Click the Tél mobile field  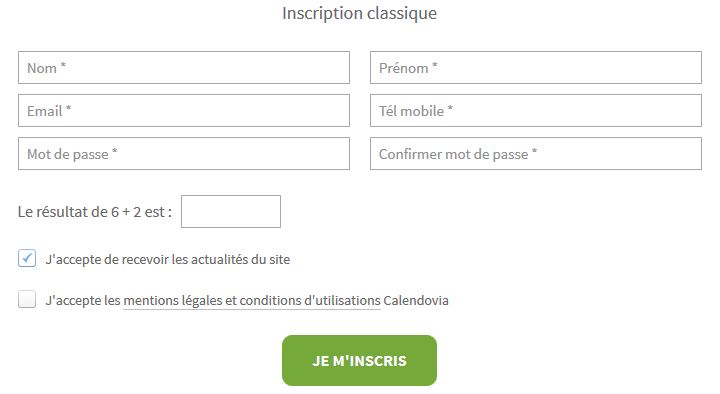[536, 111]
